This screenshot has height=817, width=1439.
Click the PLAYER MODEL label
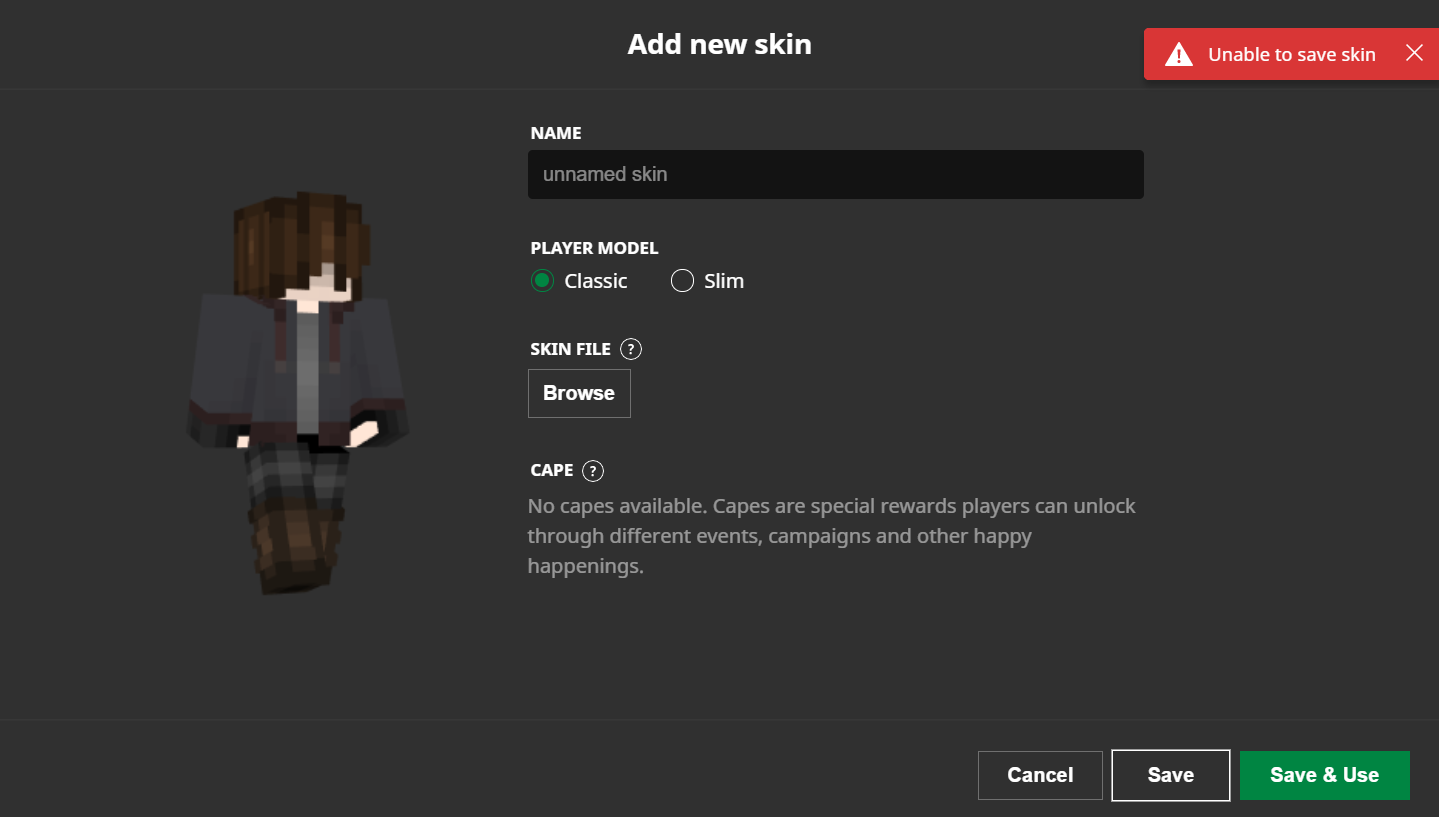(x=594, y=248)
